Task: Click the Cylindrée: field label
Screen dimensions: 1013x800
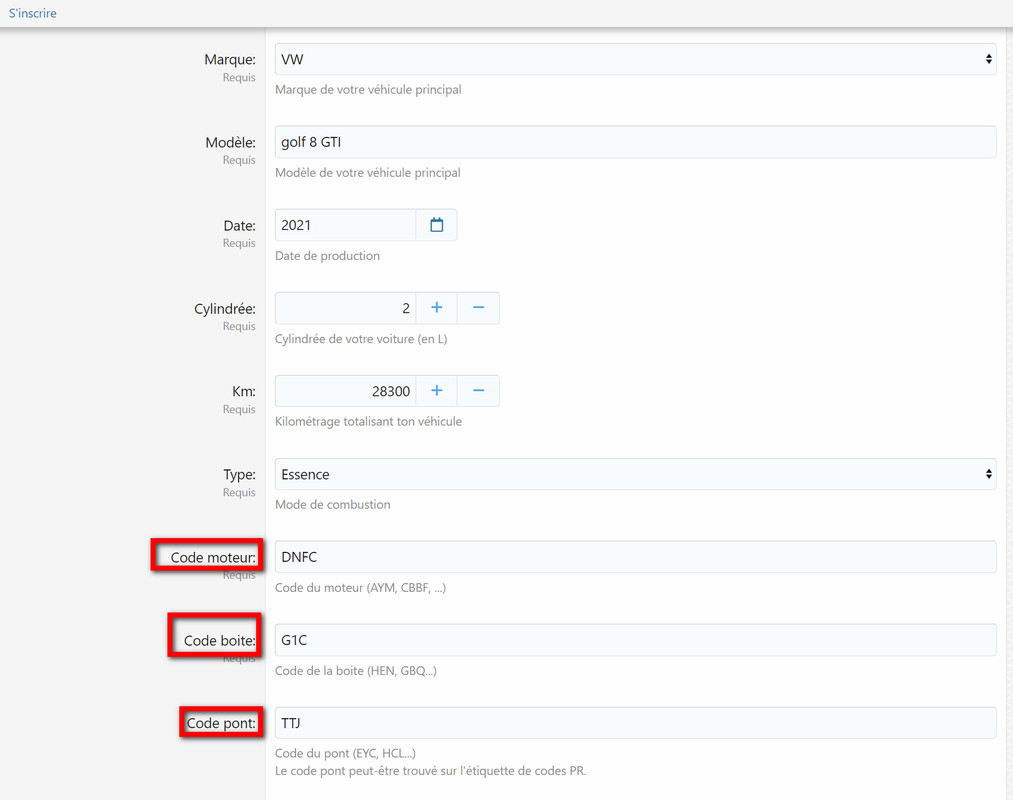Action: coord(225,309)
